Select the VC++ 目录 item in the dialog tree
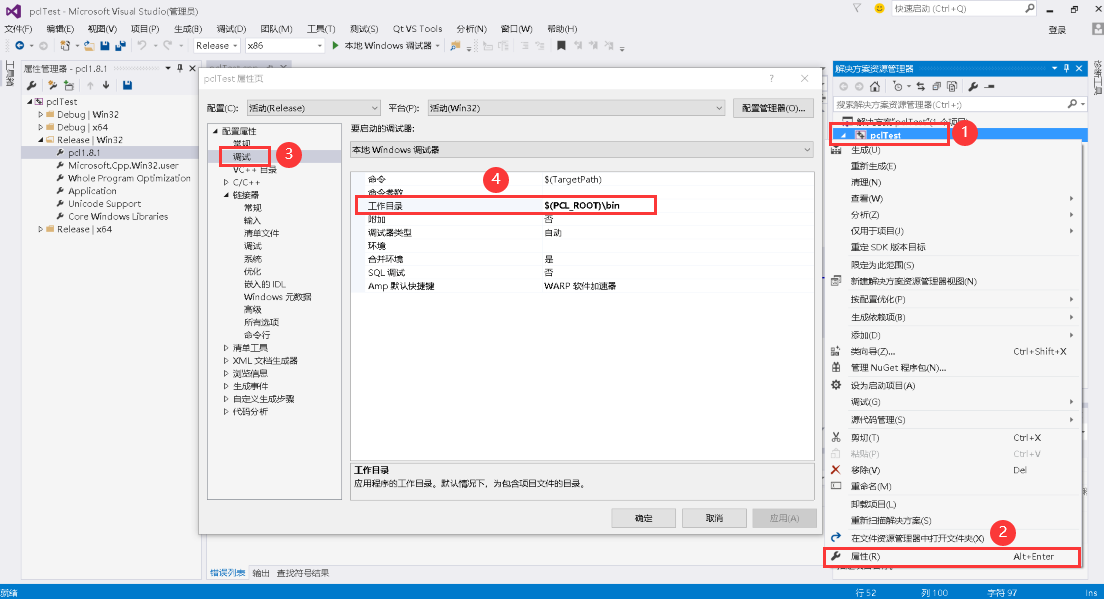This screenshot has width=1105, height=600. [x=254, y=170]
